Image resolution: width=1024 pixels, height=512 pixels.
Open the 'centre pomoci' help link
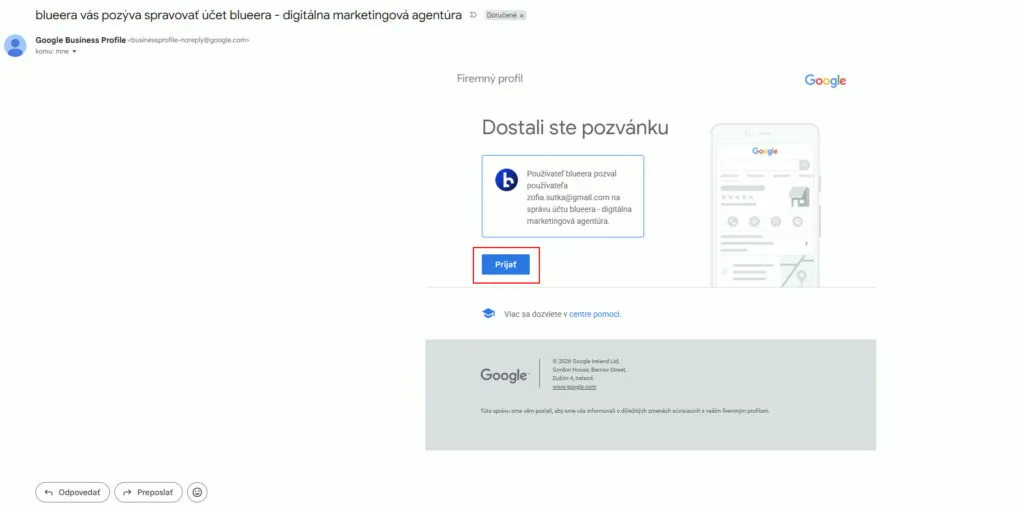pos(595,314)
